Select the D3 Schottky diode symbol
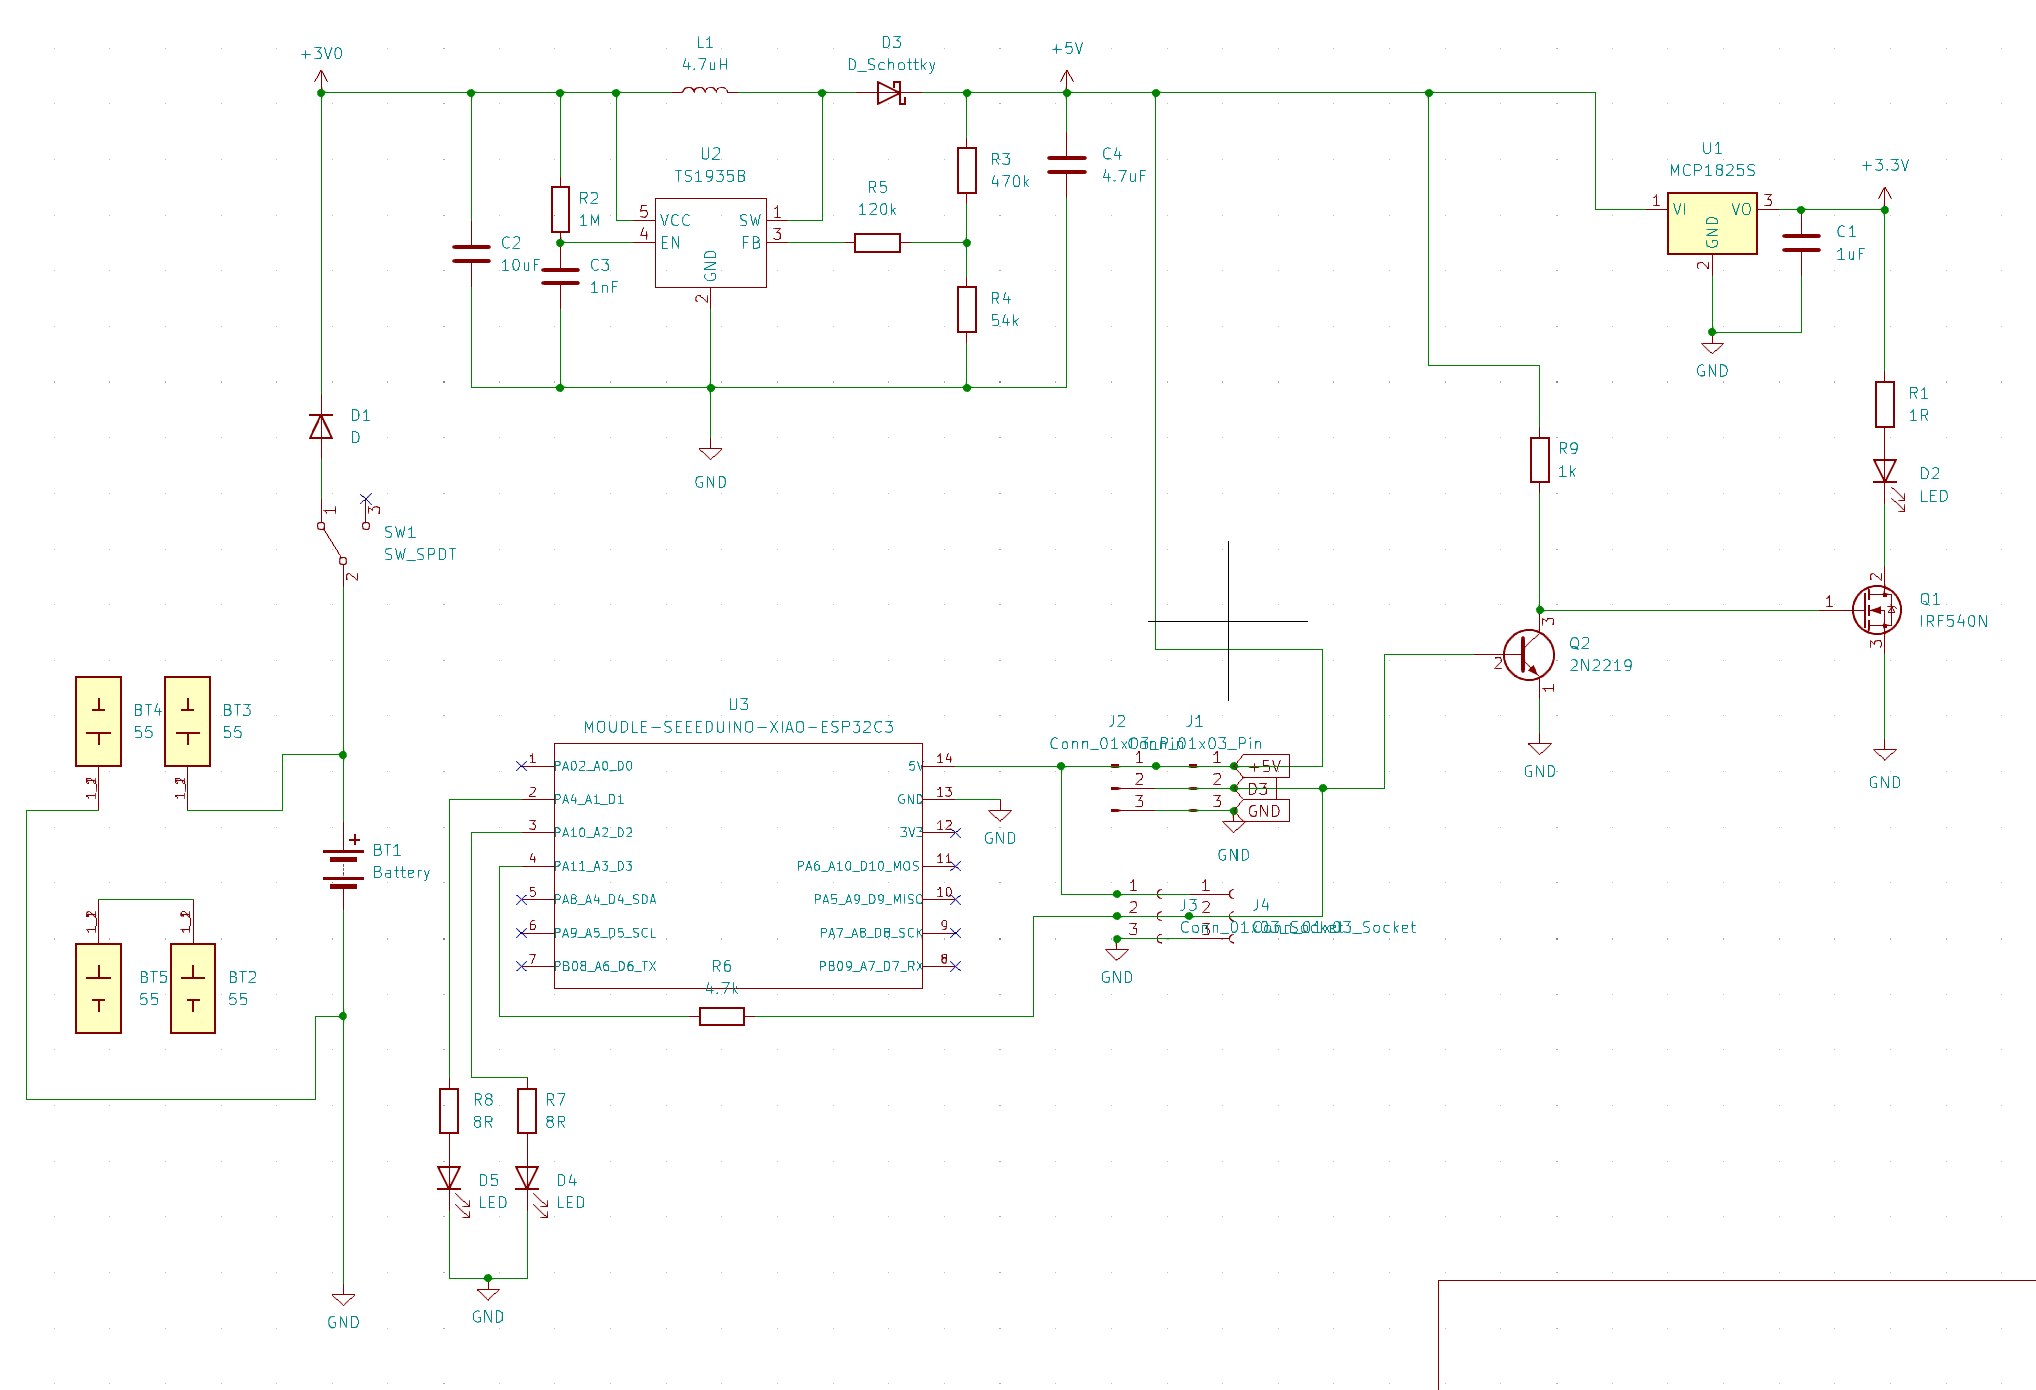Screen dimensions: 2036x1390 click(x=890, y=93)
